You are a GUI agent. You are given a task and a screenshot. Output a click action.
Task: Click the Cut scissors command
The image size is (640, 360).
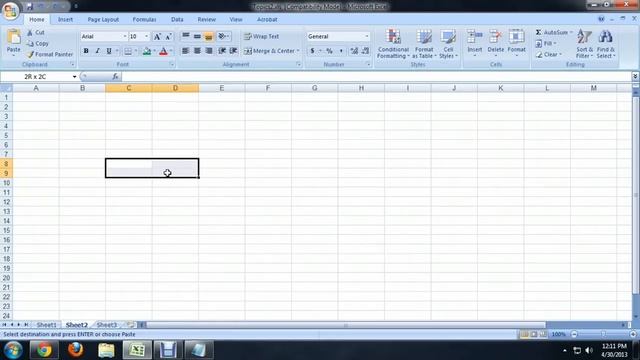36,32
